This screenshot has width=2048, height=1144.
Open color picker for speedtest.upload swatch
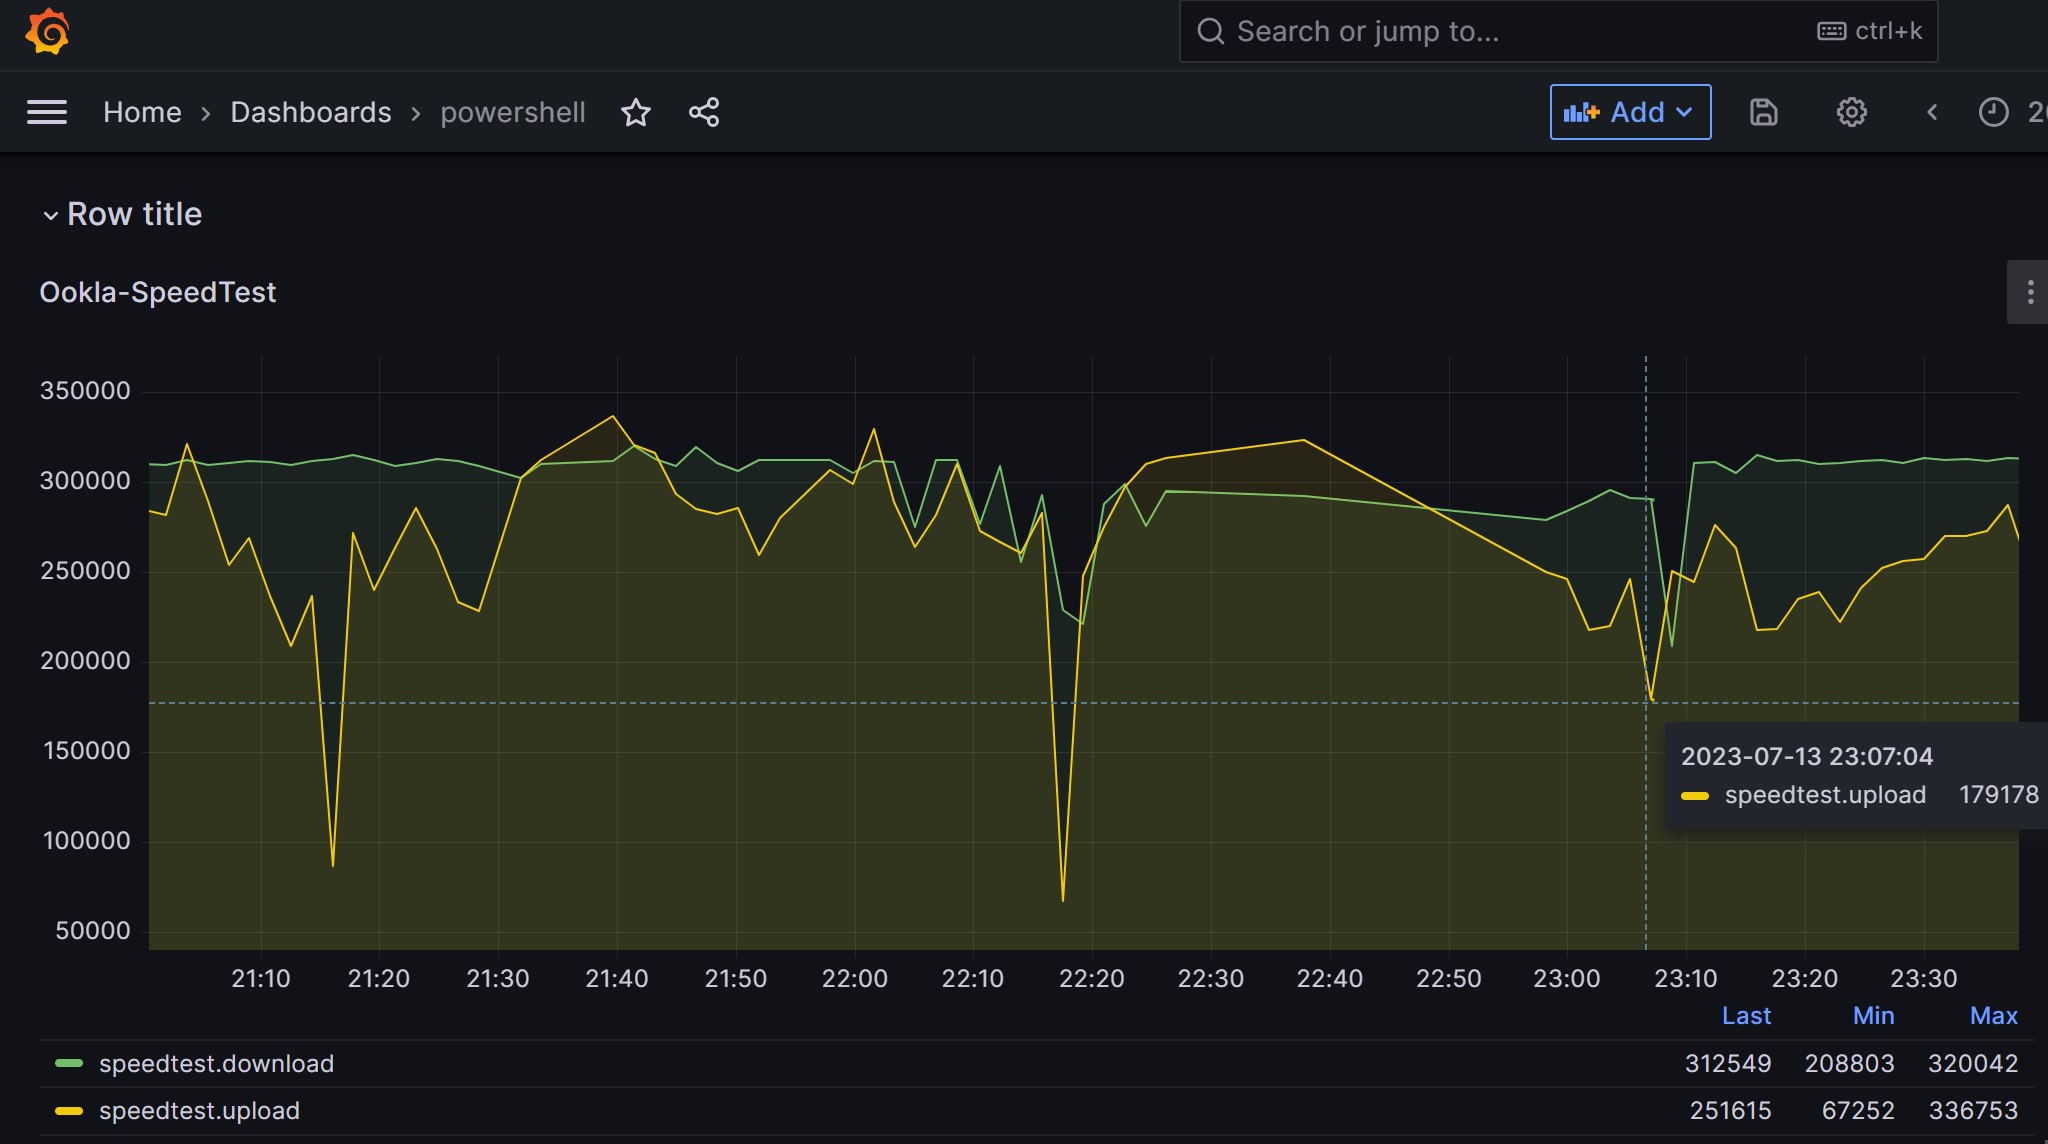[x=69, y=1111]
